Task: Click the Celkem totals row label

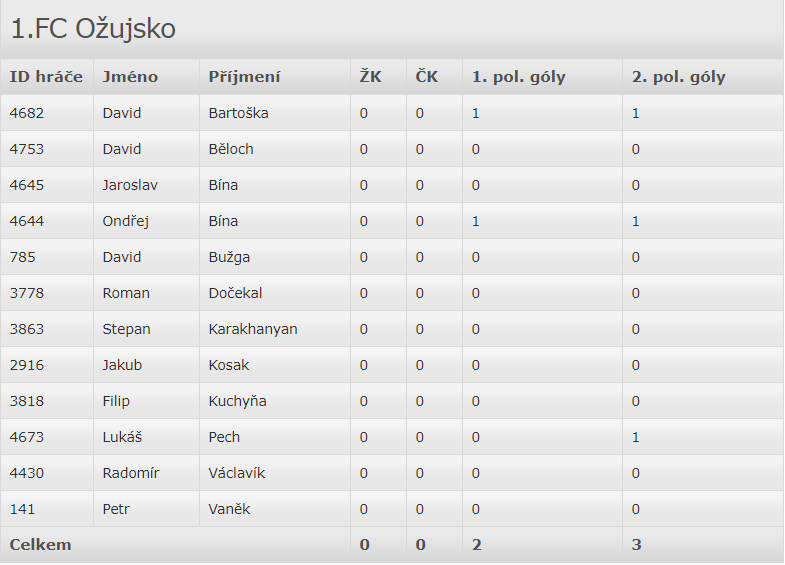Action: [x=41, y=545]
